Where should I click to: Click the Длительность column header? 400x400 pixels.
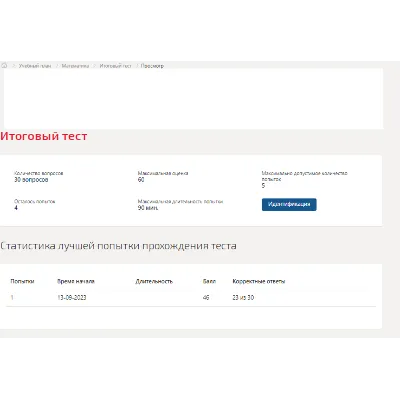pos(154,281)
